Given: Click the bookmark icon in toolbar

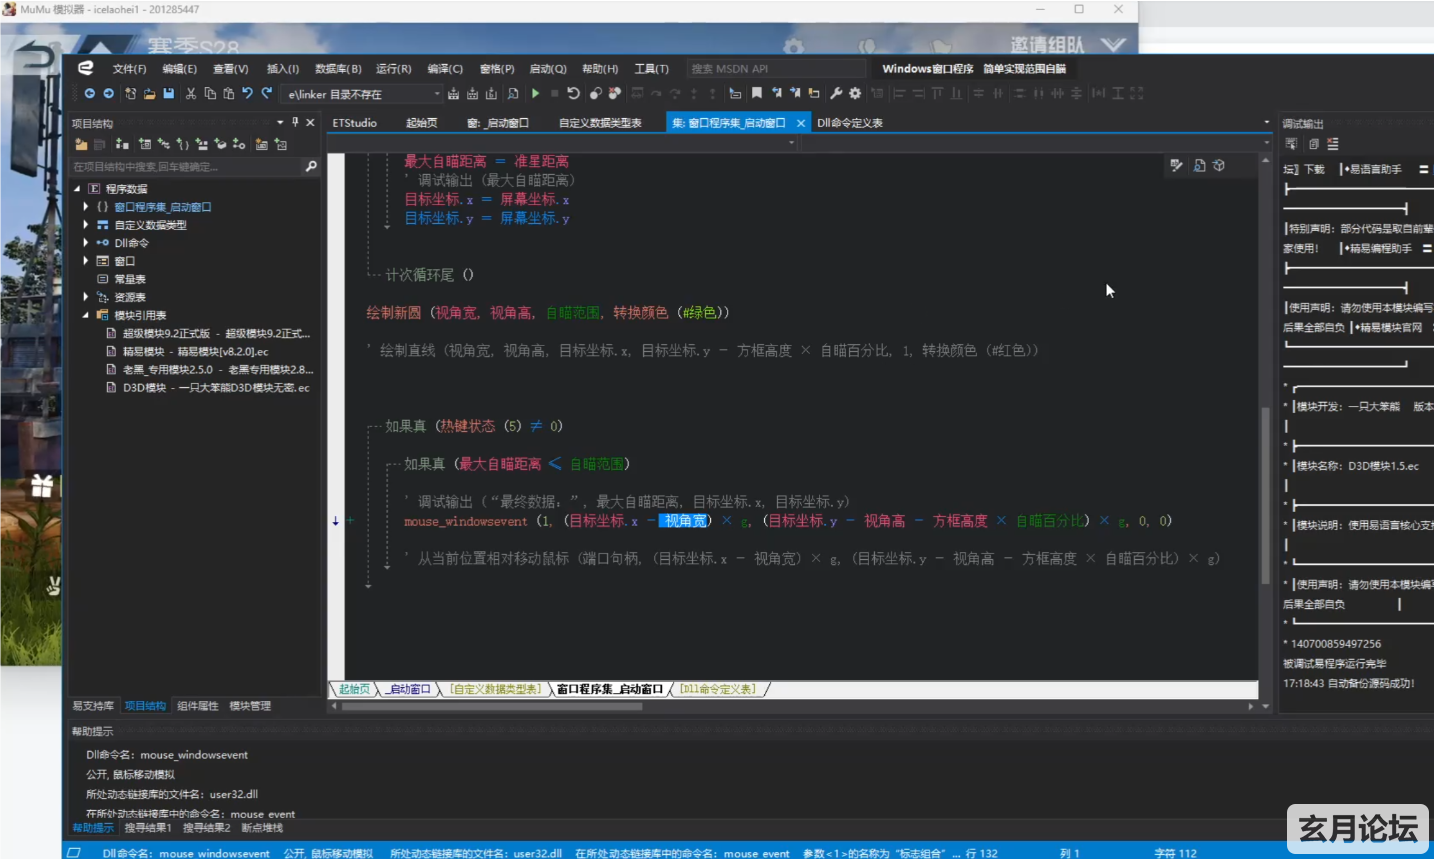Looking at the screenshot, I should click(x=757, y=93).
